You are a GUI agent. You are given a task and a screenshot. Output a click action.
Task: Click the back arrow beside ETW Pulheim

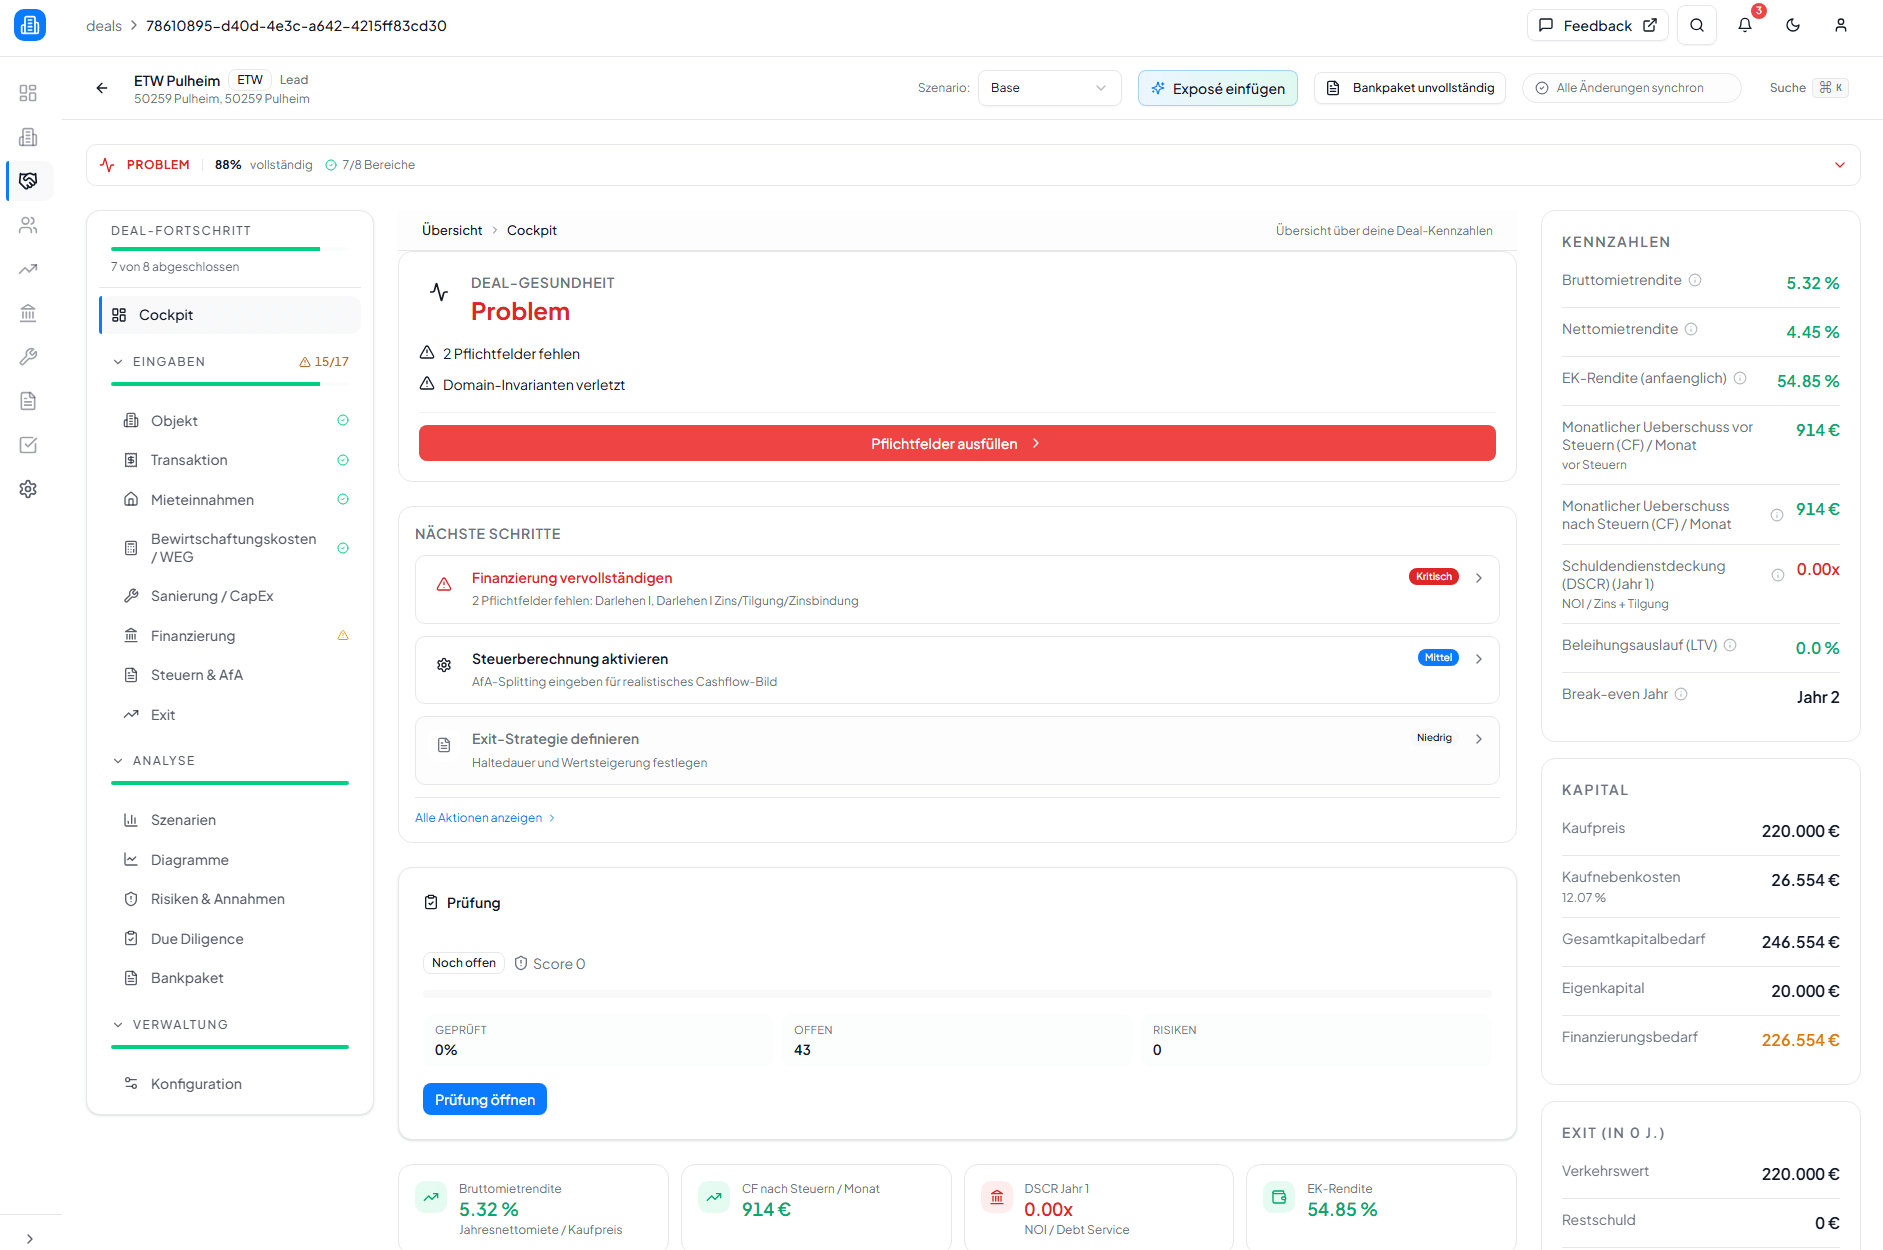(102, 88)
